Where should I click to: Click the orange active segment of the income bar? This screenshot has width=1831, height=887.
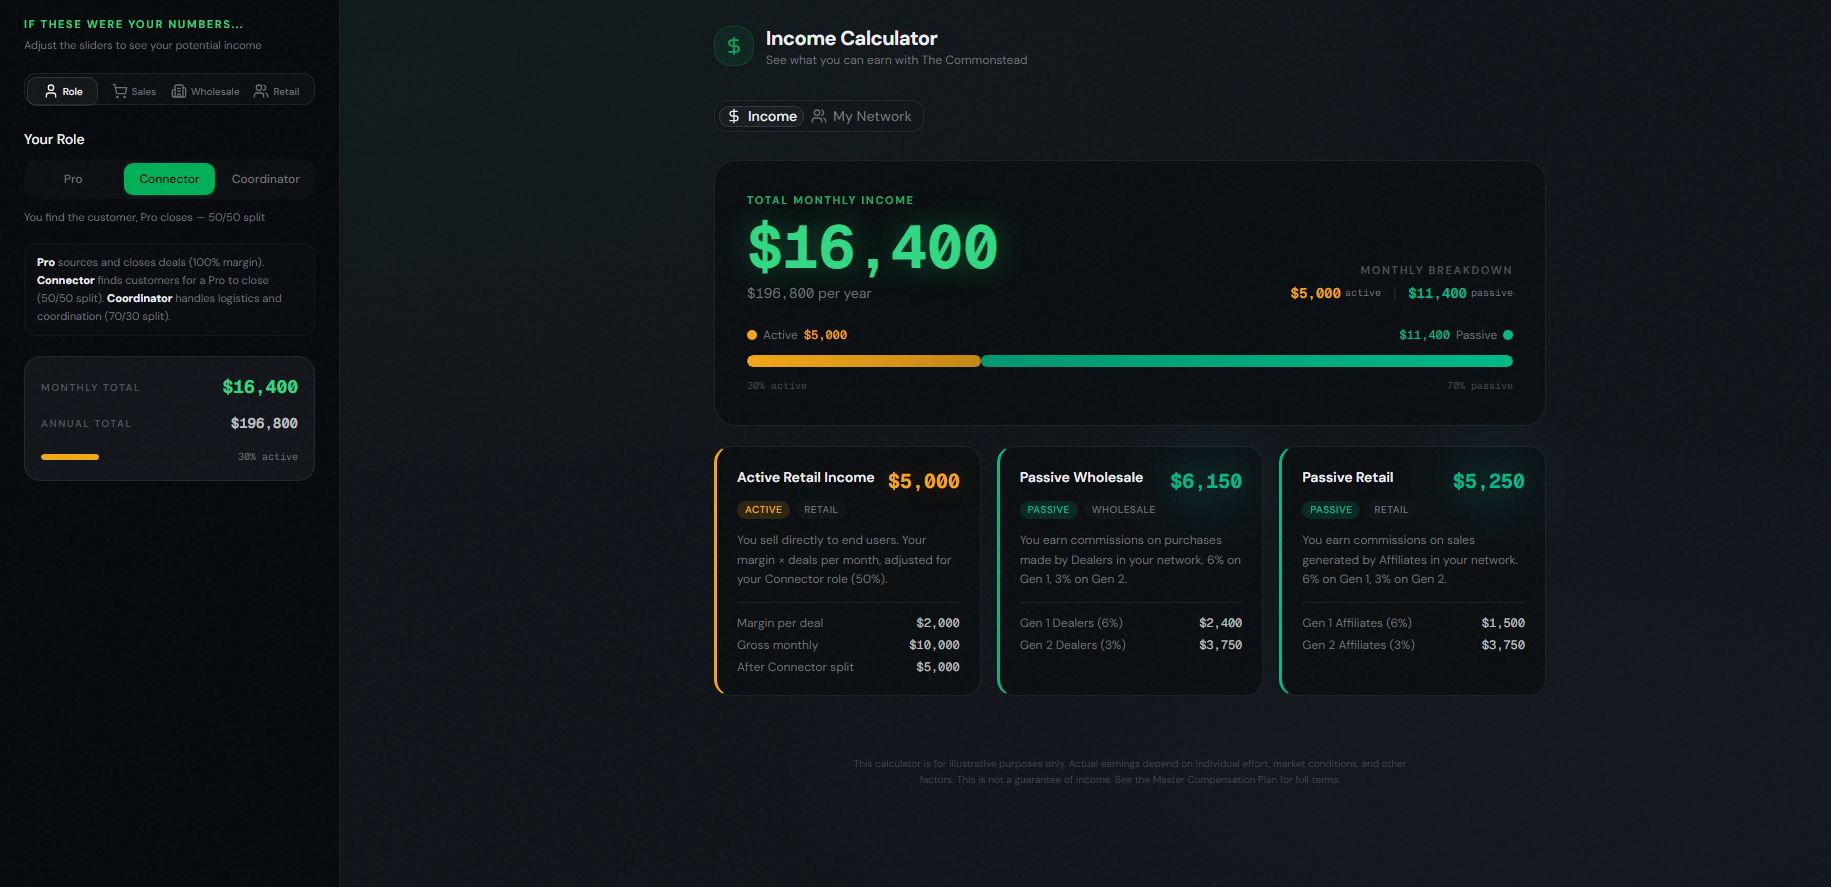[864, 361]
